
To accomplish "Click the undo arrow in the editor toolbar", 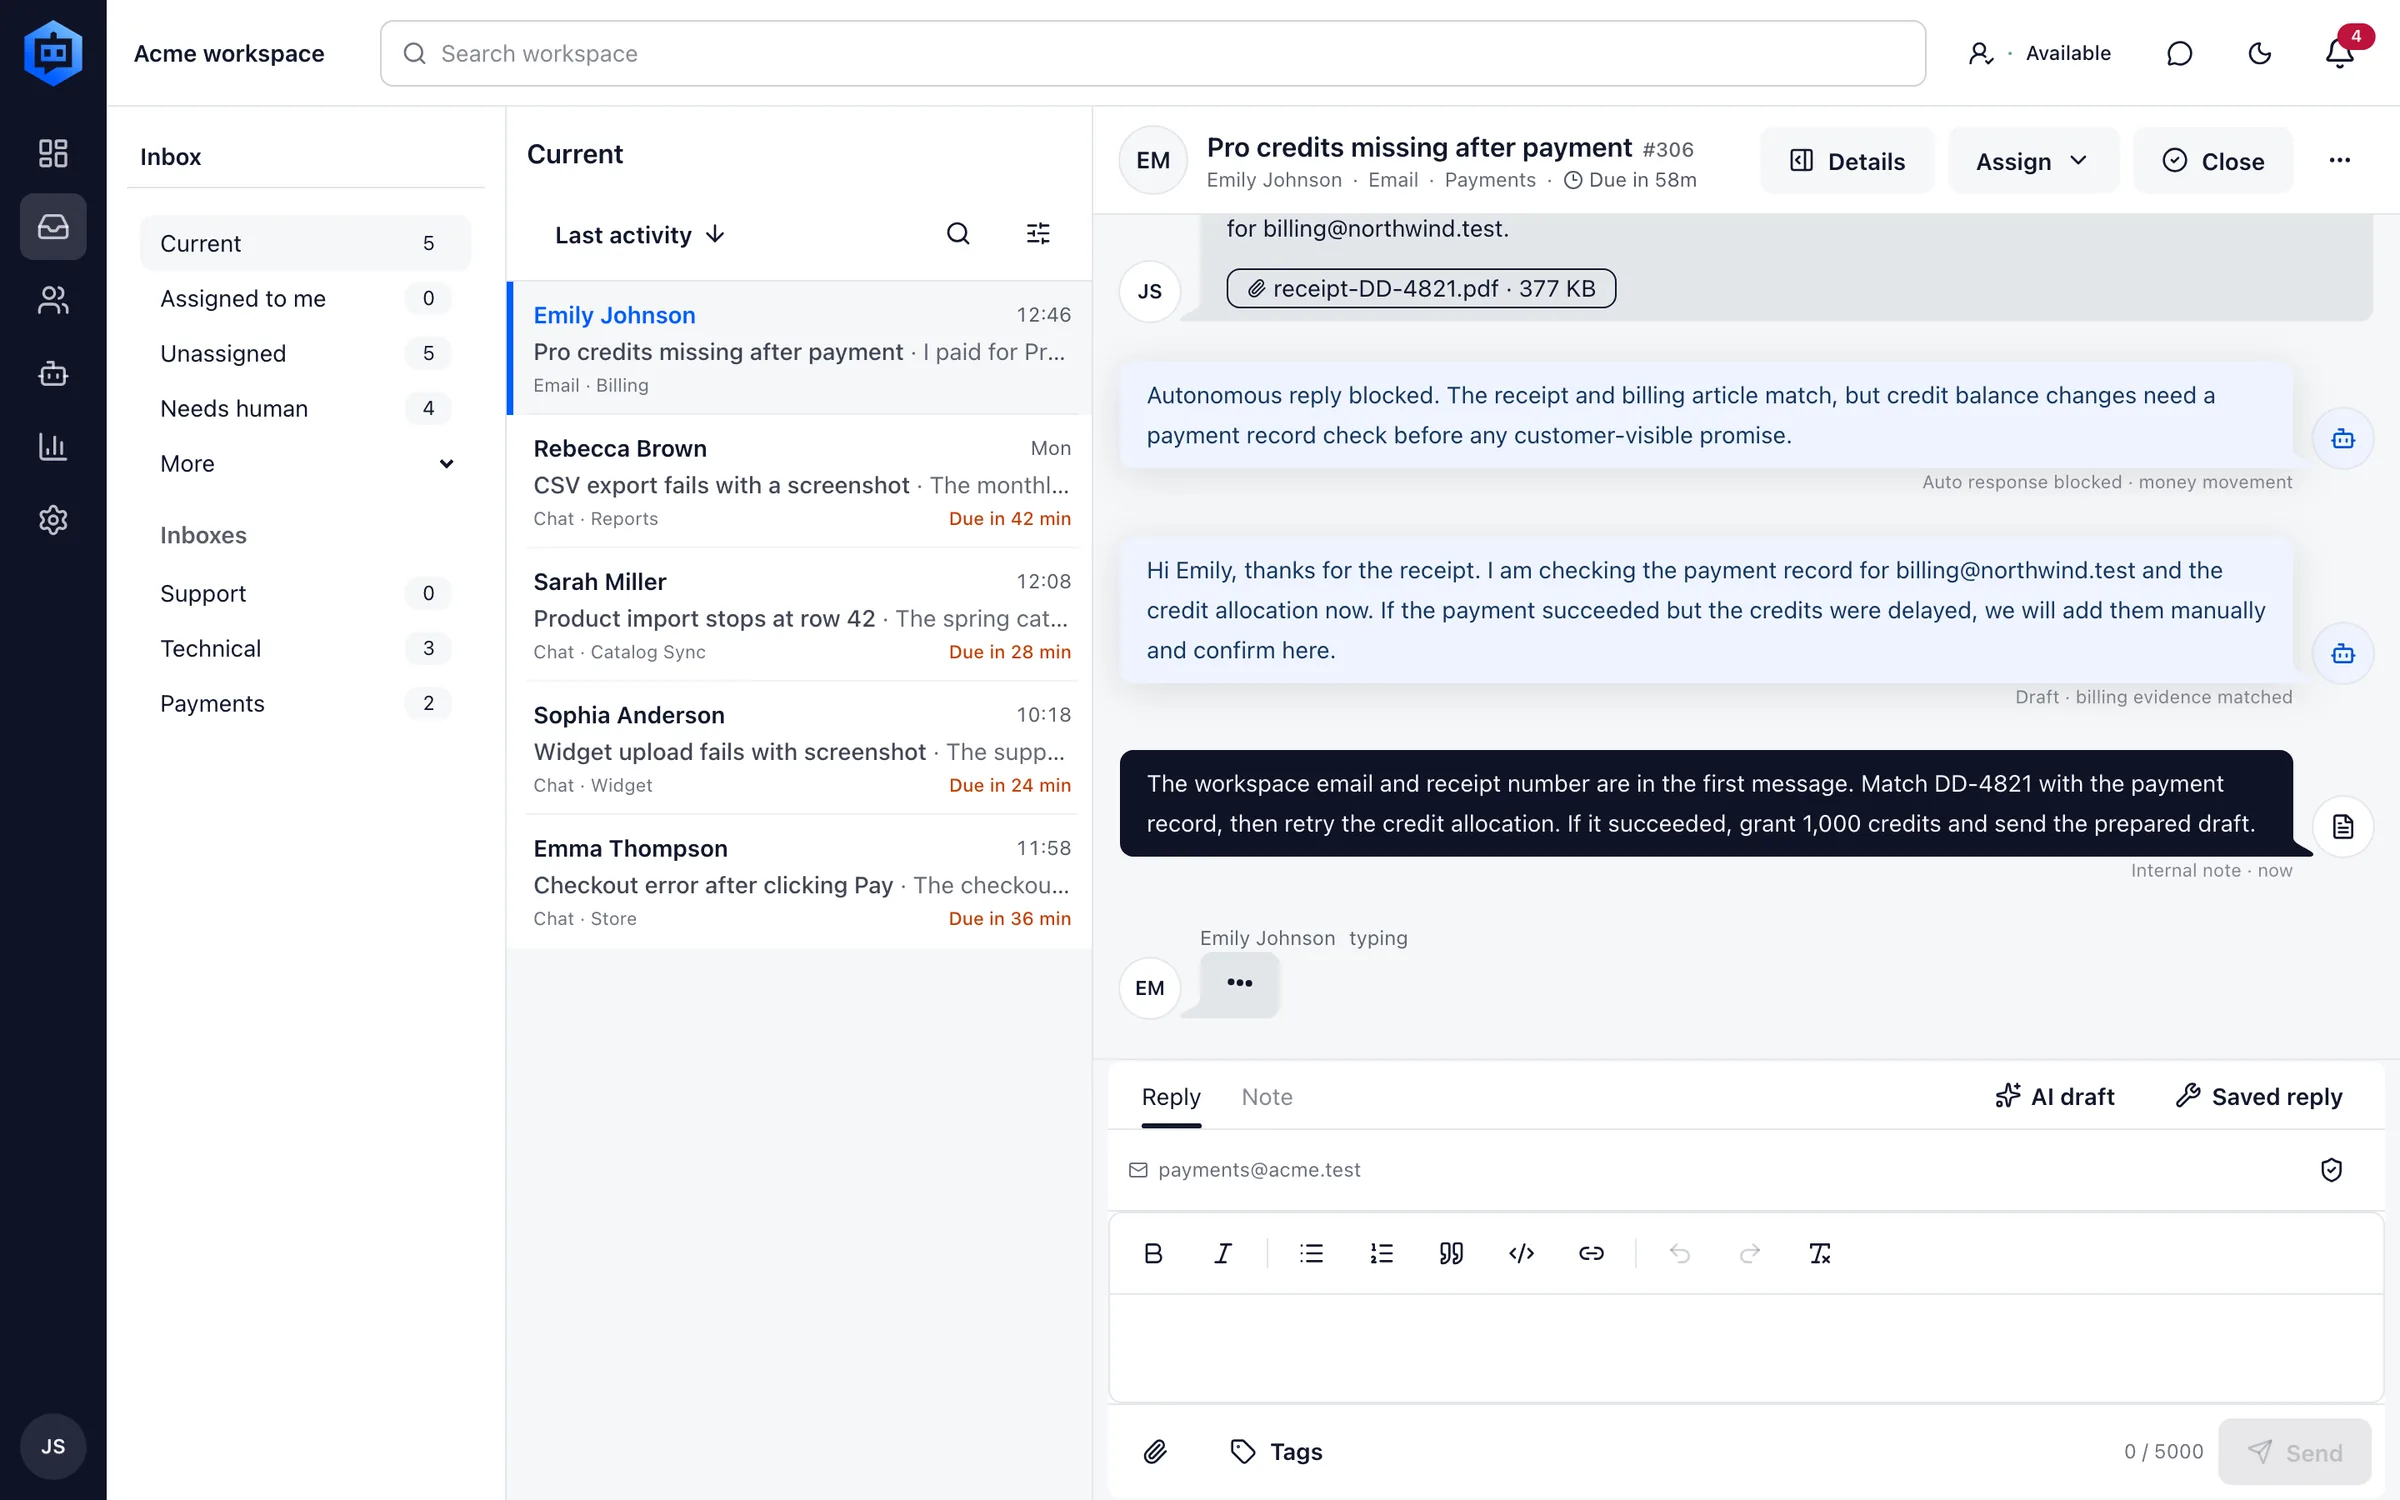I will tap(1680, 1253).
